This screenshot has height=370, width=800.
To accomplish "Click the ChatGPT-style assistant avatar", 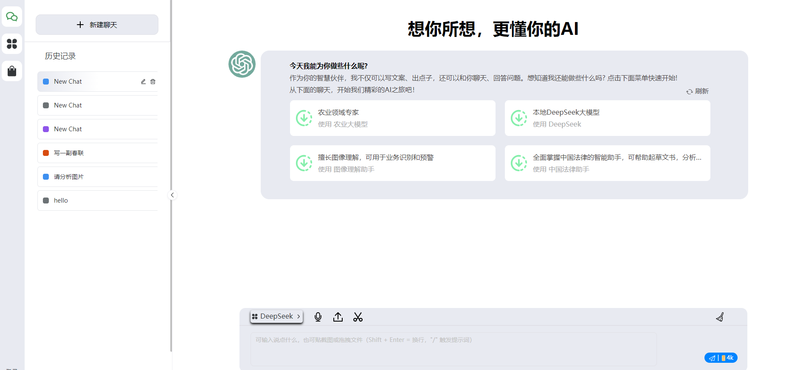I will 242,64.
